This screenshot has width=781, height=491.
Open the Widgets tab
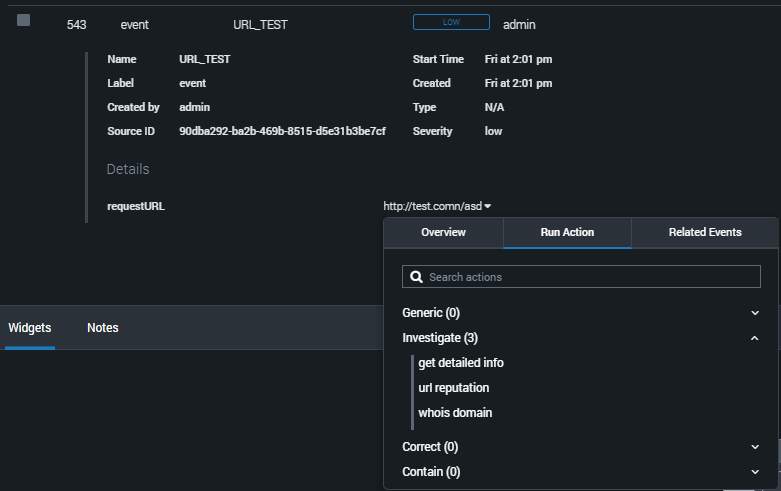30,328
